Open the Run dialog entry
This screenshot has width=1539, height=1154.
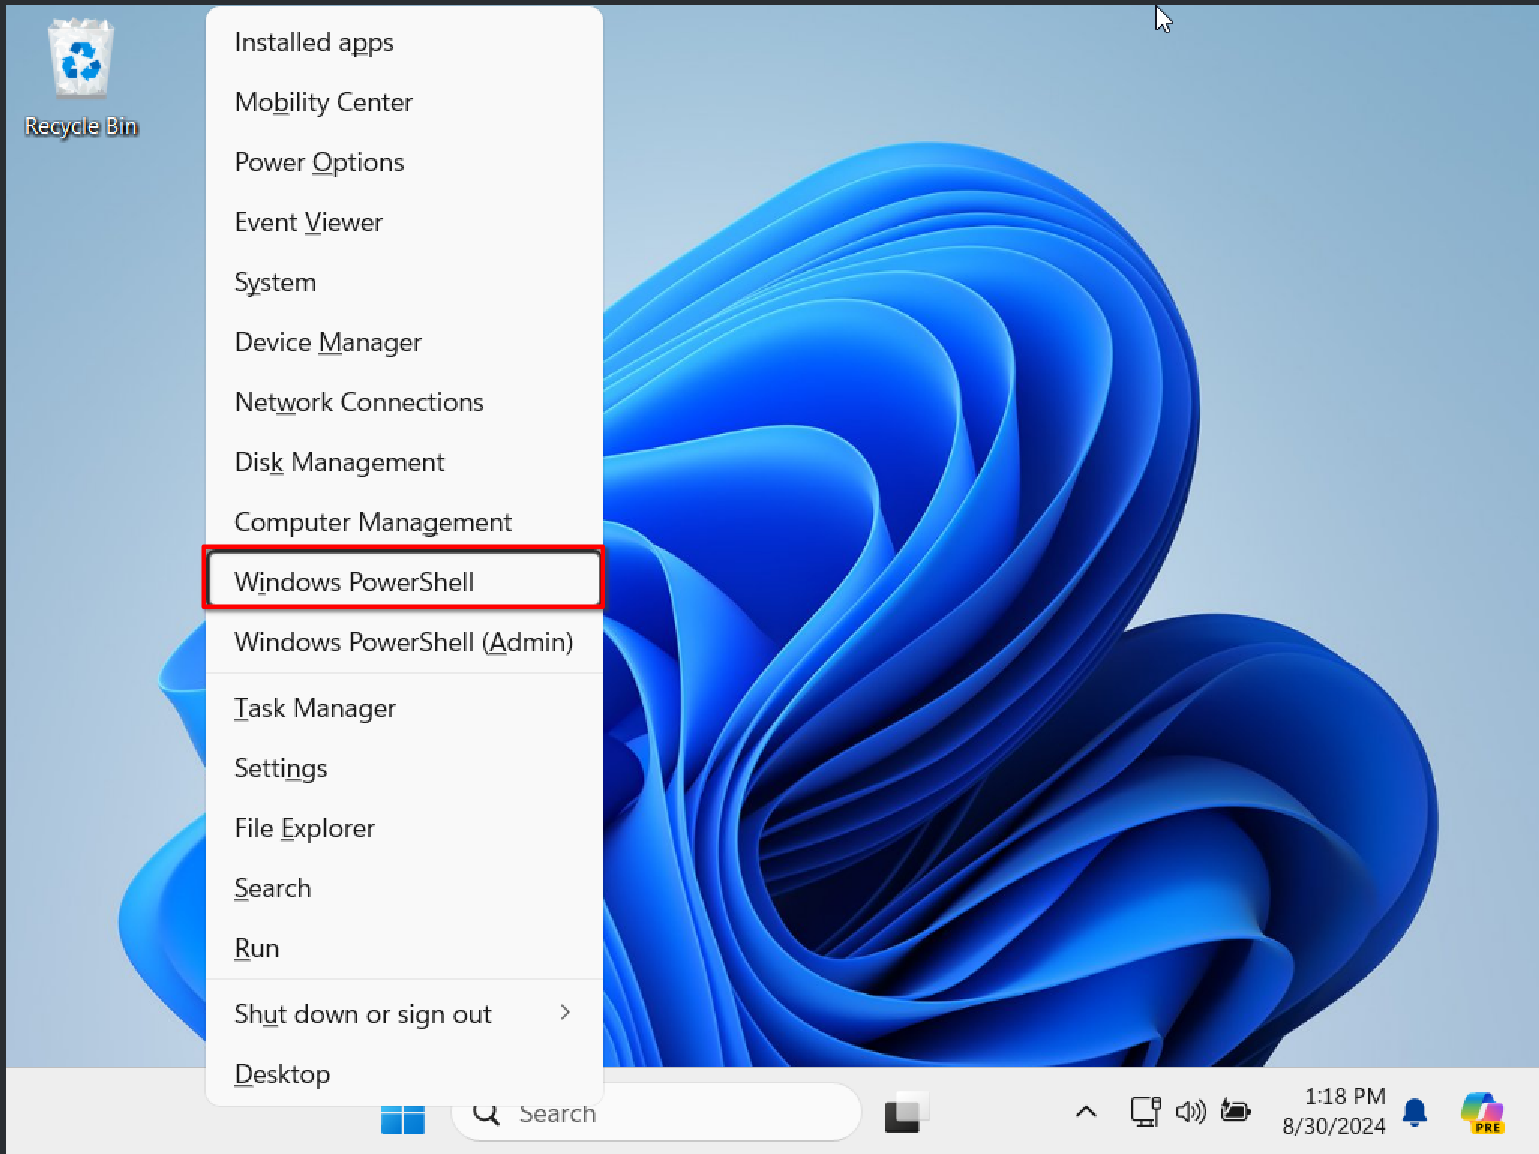(257, 948)
